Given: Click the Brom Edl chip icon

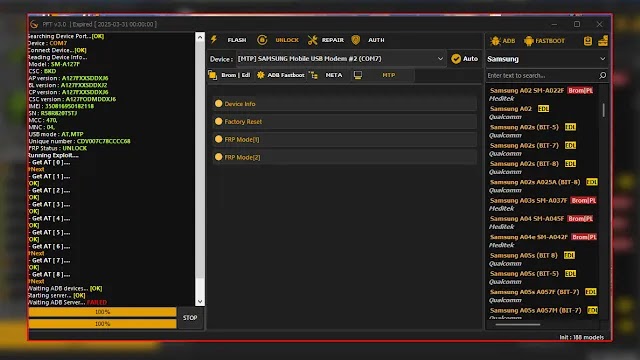Looking at the screenshot, I should click(212, 75).
